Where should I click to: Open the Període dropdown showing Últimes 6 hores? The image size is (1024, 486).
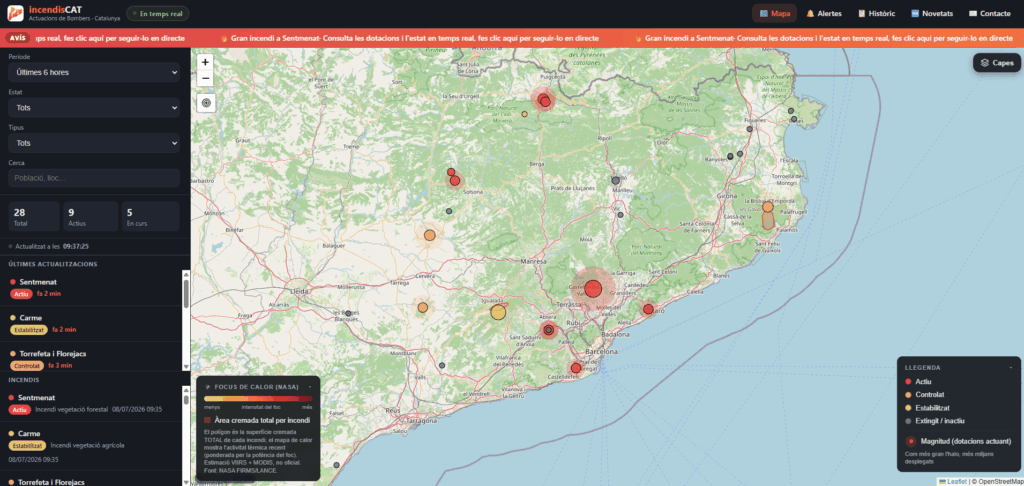(x=94, y=72)
